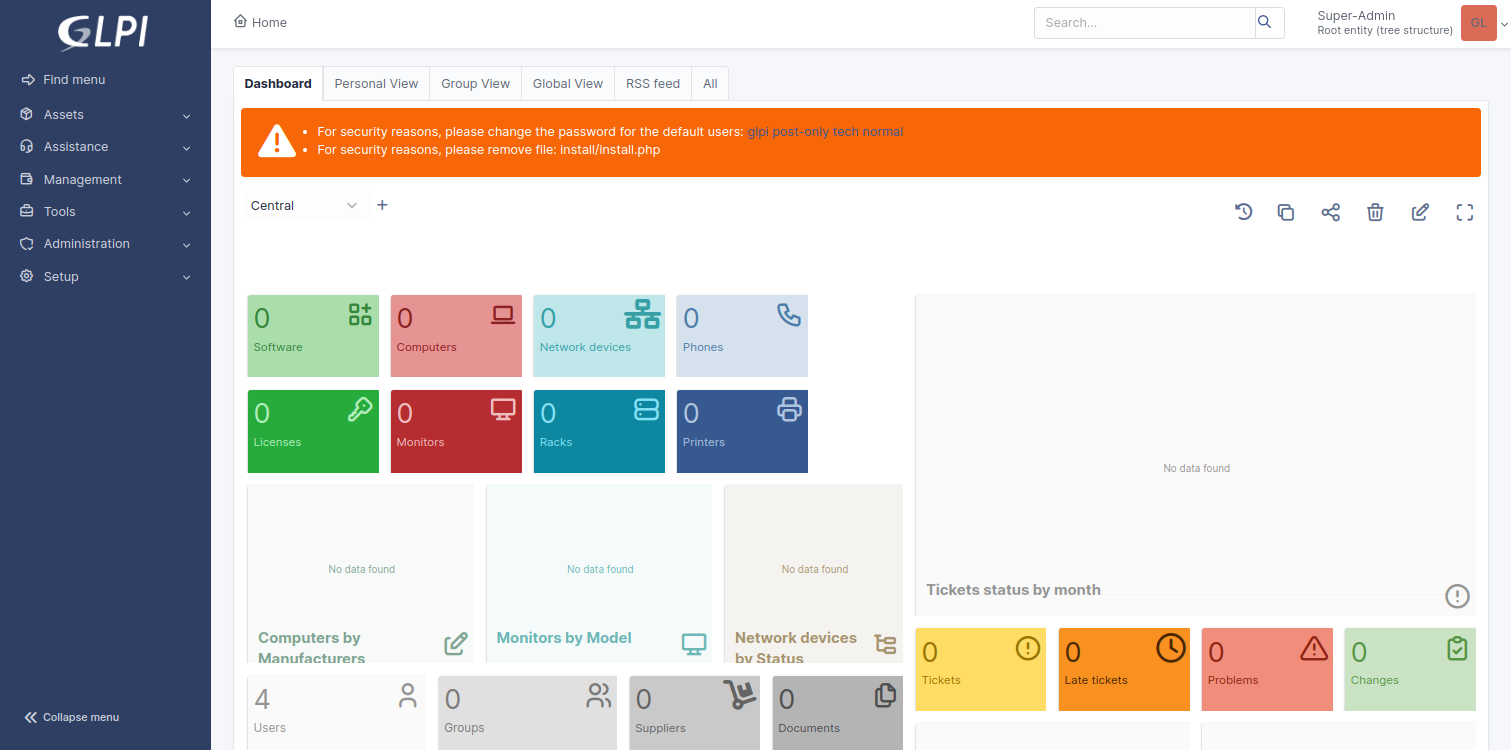The height and width of the screenshot is (750, 1511).
Task: Open the yellow Tickets counter card
Action: click(980, 668)
